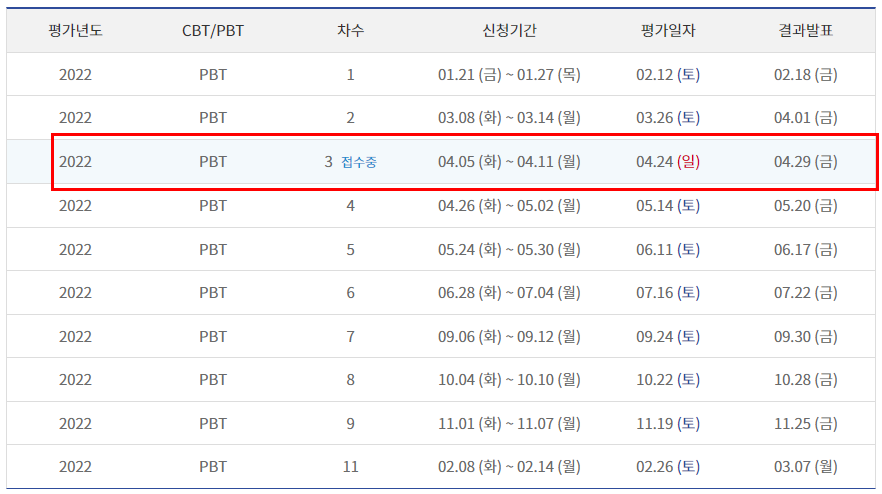The width and height of the screenshot is (882, 494).
Task: Click round number 6 in 차수 column
Action: (x=350, y=293)
